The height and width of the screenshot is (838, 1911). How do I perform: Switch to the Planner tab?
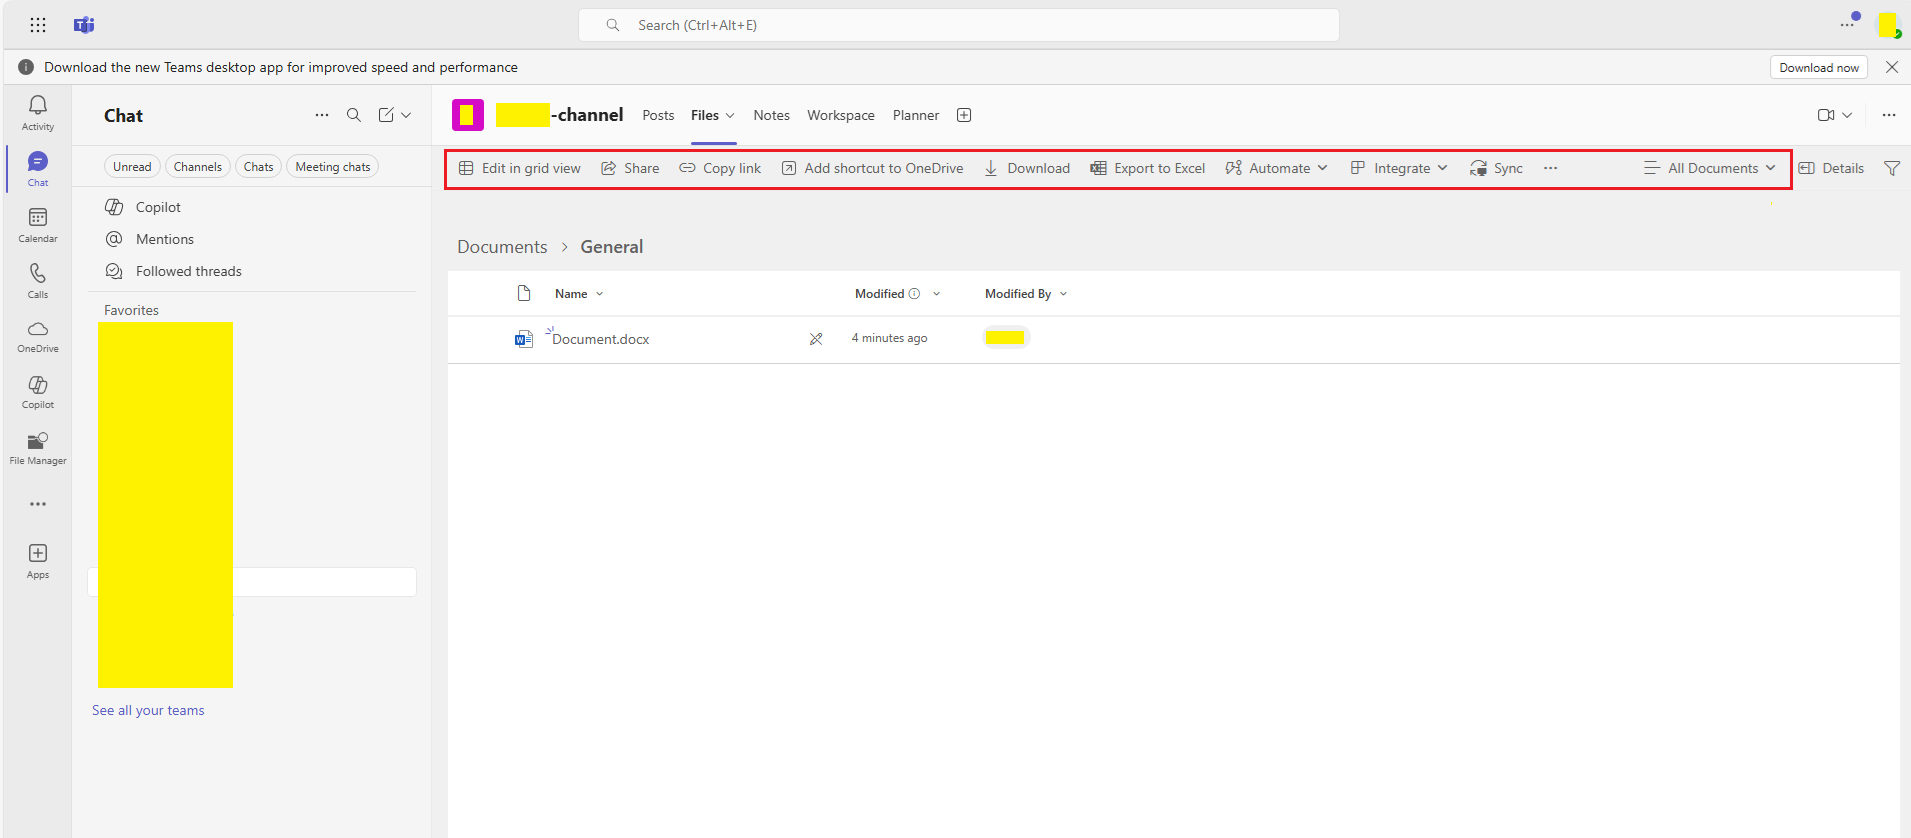(916, 115)
